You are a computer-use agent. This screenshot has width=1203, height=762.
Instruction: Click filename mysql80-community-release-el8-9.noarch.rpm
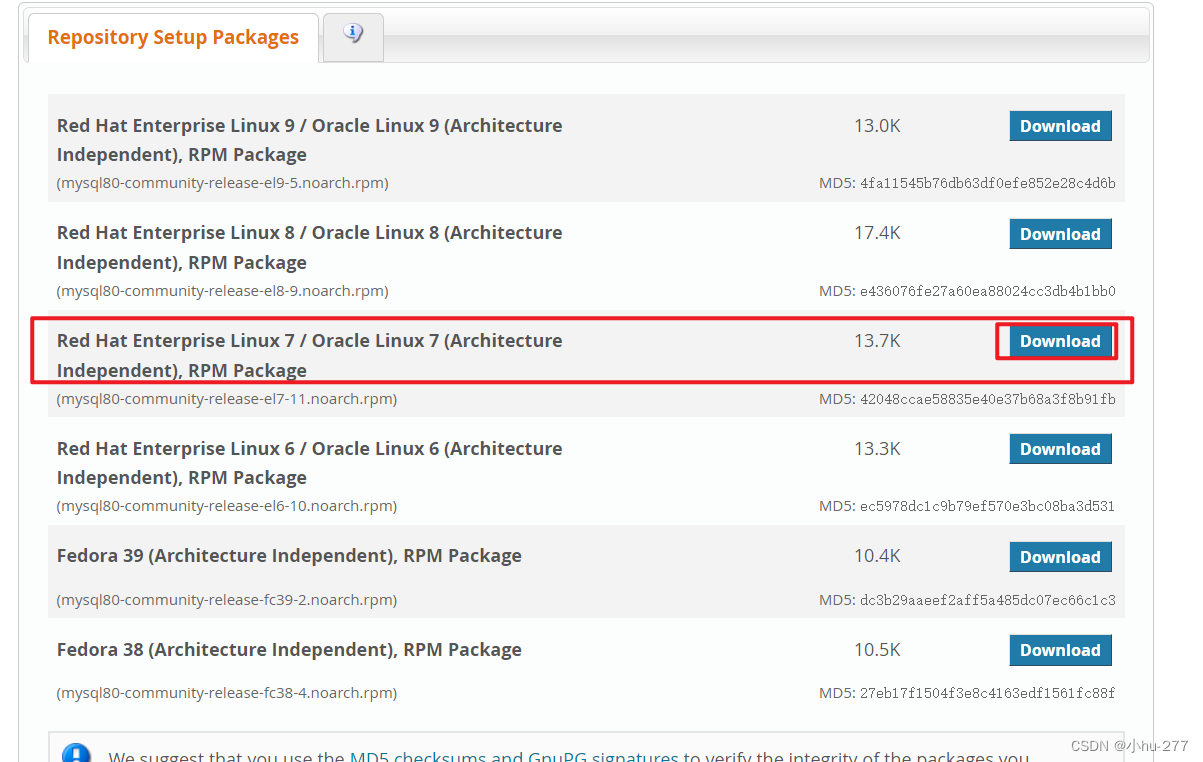223,291
